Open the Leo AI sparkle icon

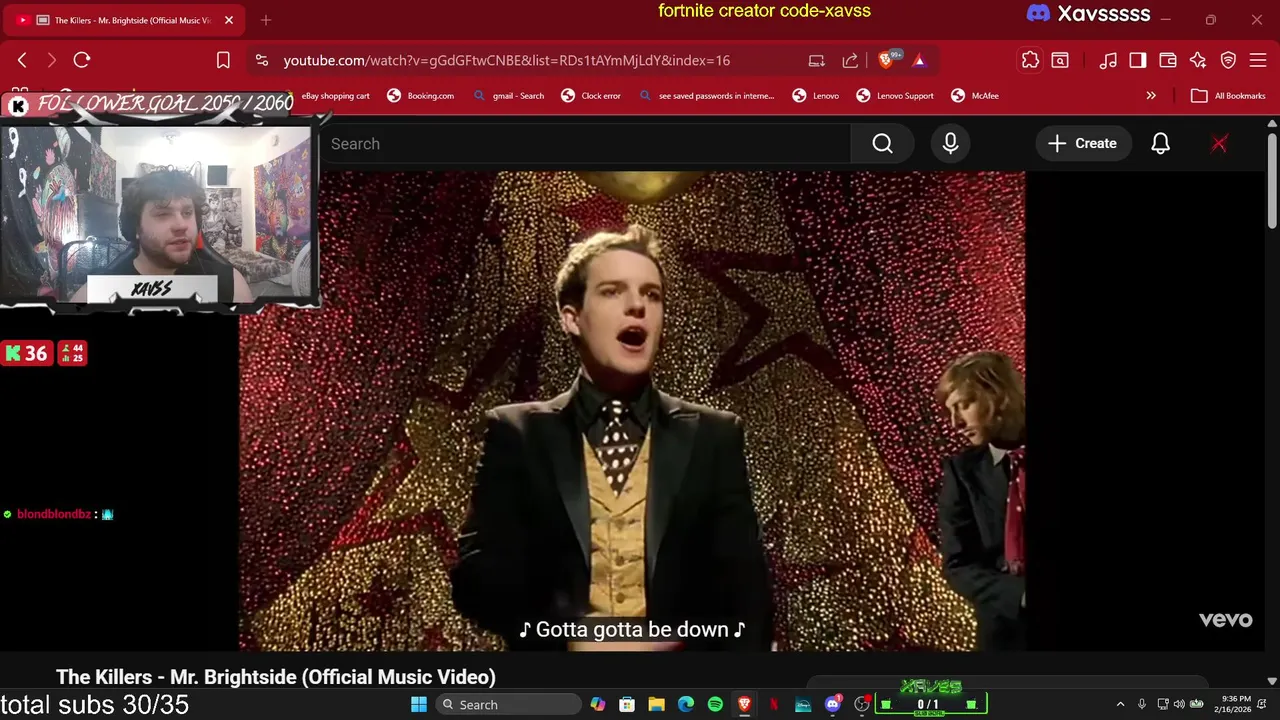(x=1198, y=60)
